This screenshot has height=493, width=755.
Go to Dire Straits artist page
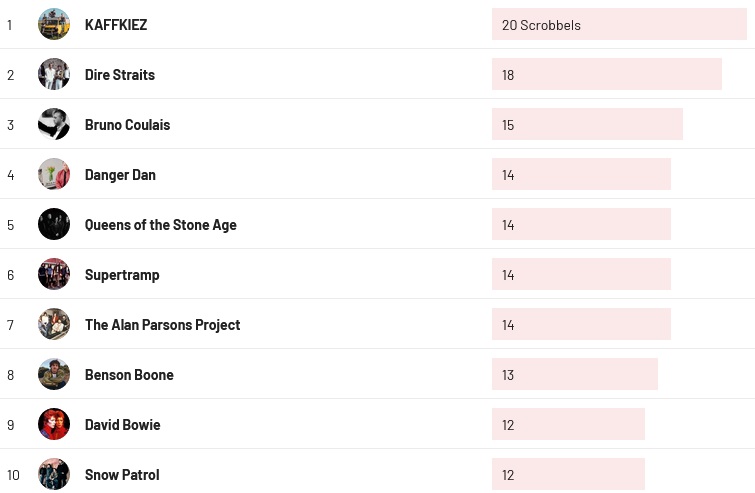pos(120,75)
